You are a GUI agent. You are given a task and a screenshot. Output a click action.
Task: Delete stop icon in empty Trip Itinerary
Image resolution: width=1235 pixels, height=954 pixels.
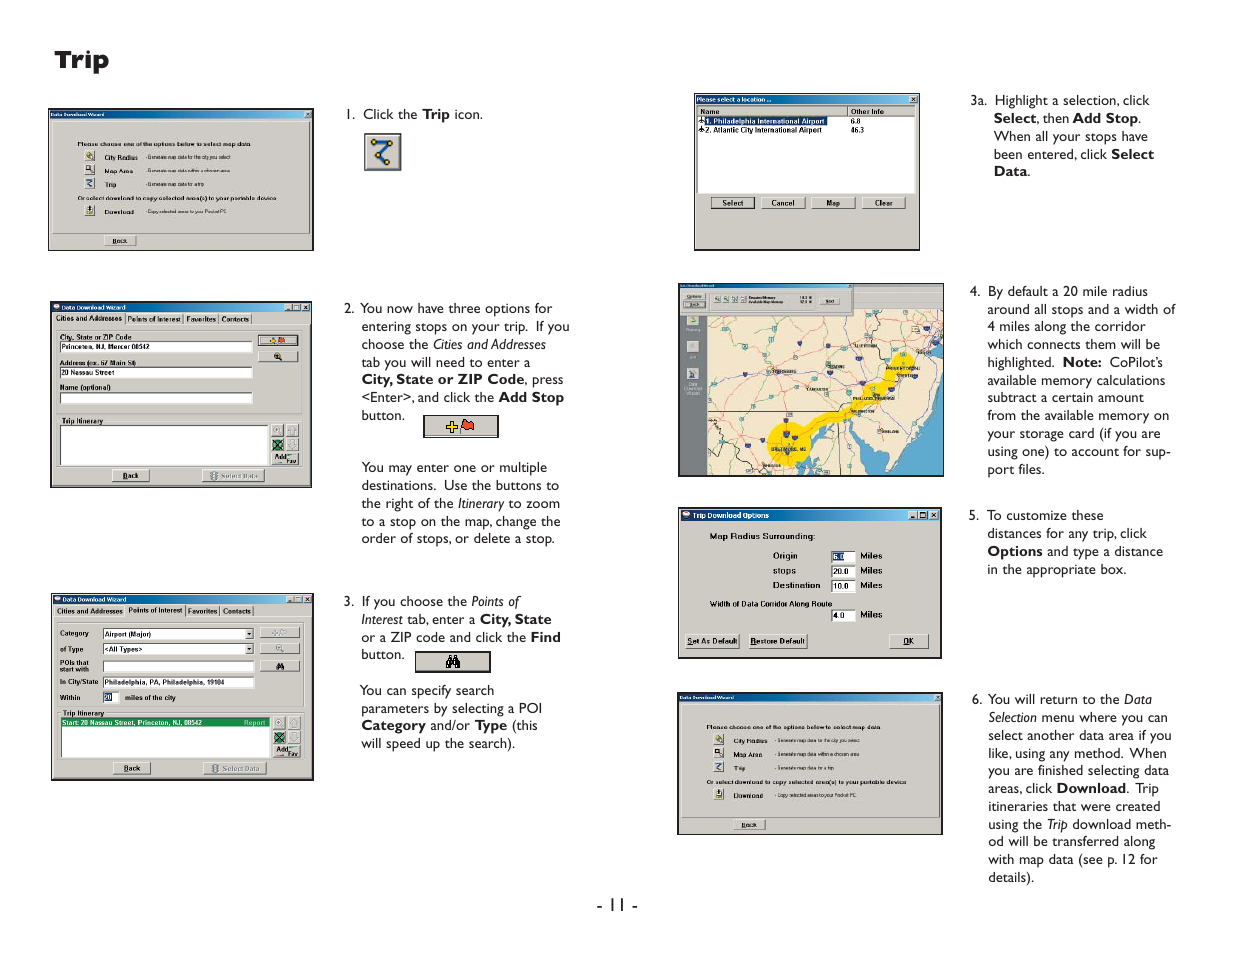click(x=277, y=444)
